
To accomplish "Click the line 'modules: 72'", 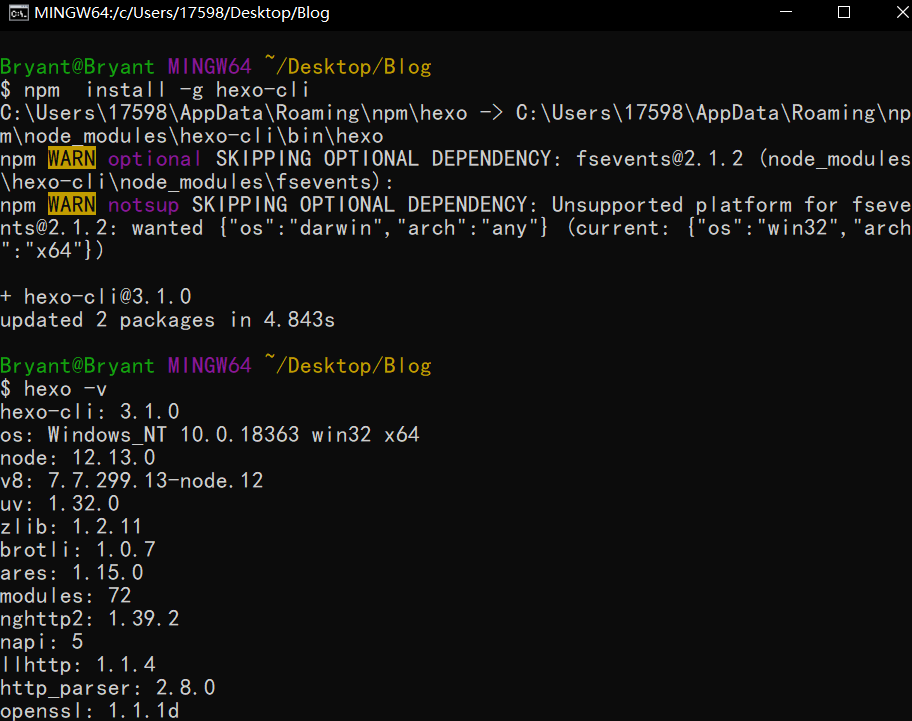I will coord(66,595).
